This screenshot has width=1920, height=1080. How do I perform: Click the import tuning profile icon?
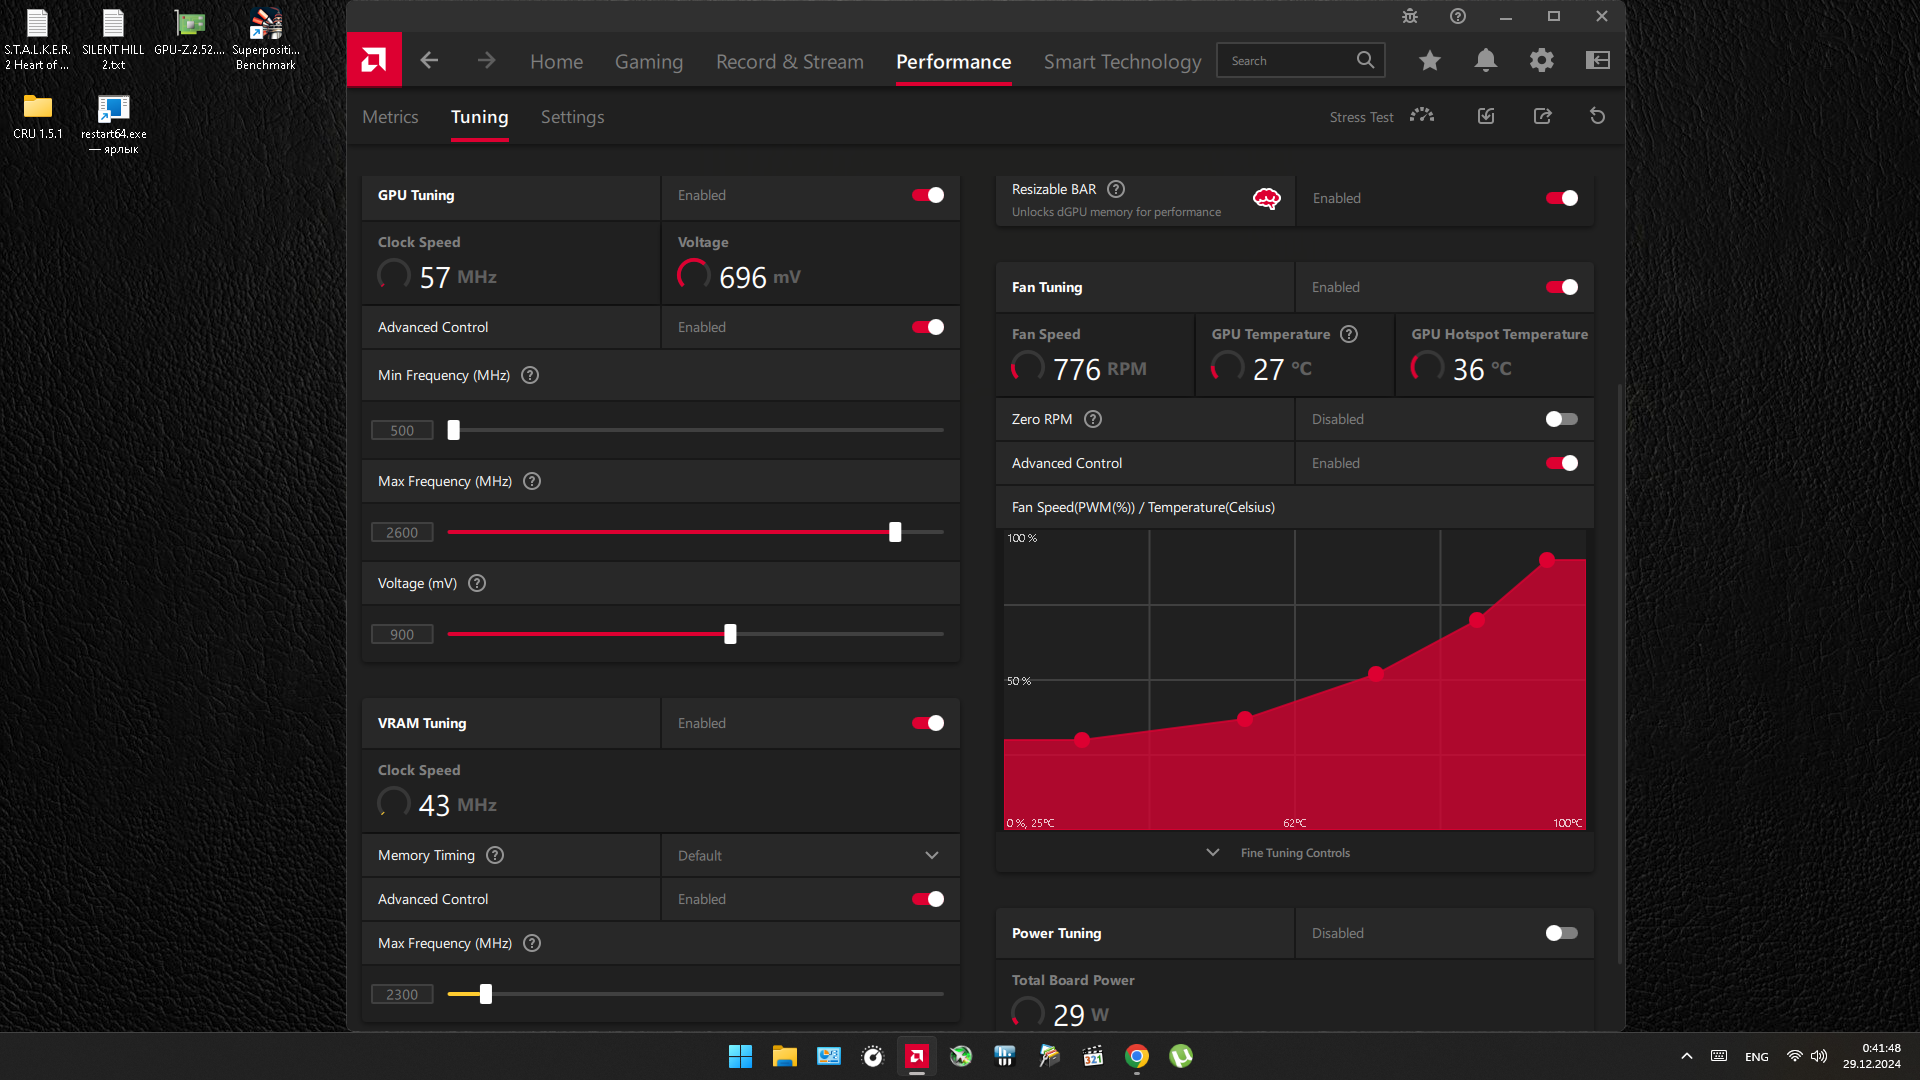(1486, 117)
